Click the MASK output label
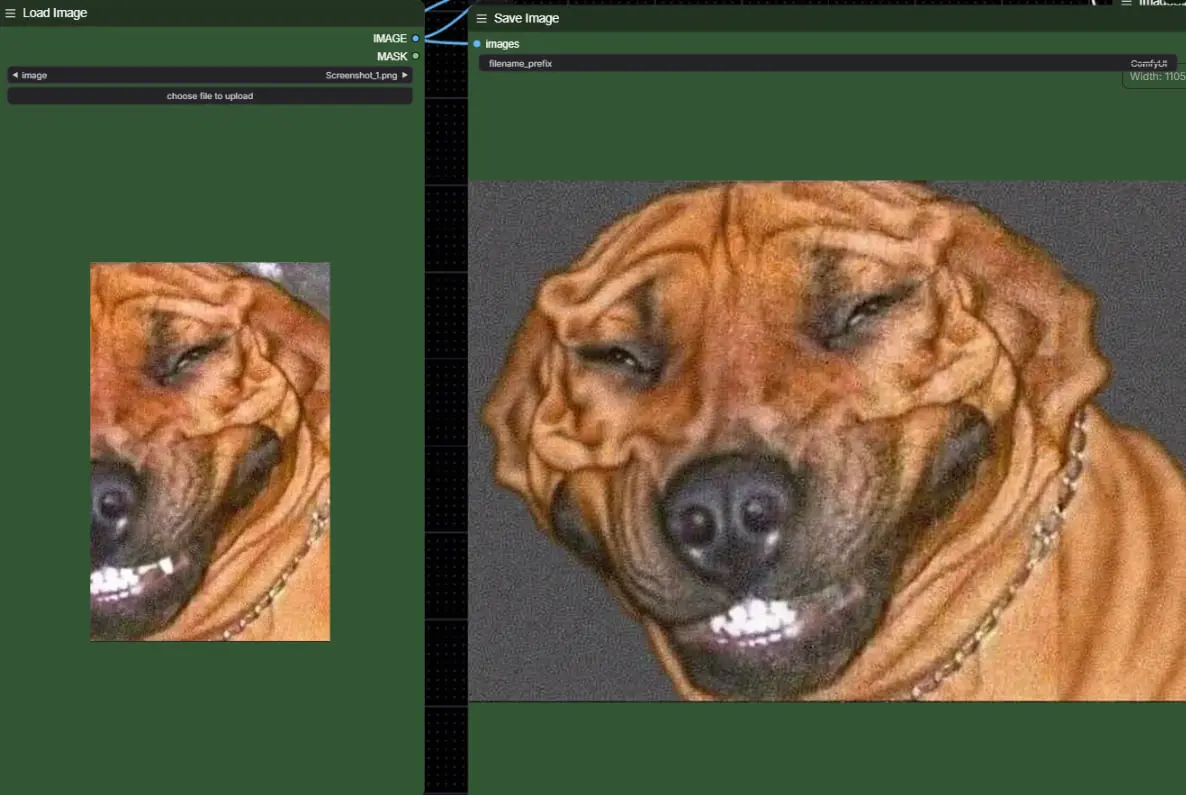The width and height of the screenshot is (1186, 795). pos(392,56)
